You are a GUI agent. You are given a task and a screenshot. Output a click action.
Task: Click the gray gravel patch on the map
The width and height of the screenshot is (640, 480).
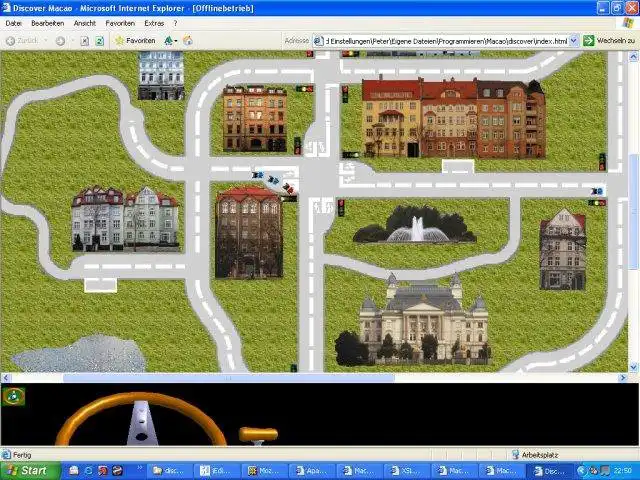point(80,354)
